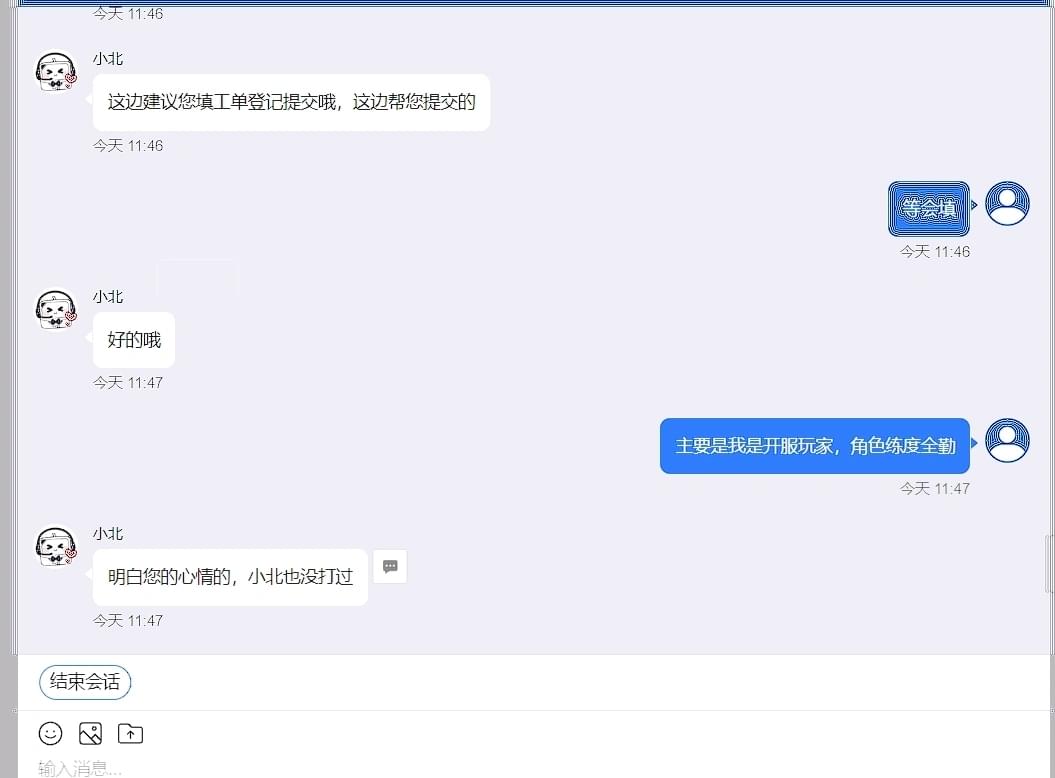The image size is (1055, 778).
Task: Click the send image icon
Action: [90, 734]
